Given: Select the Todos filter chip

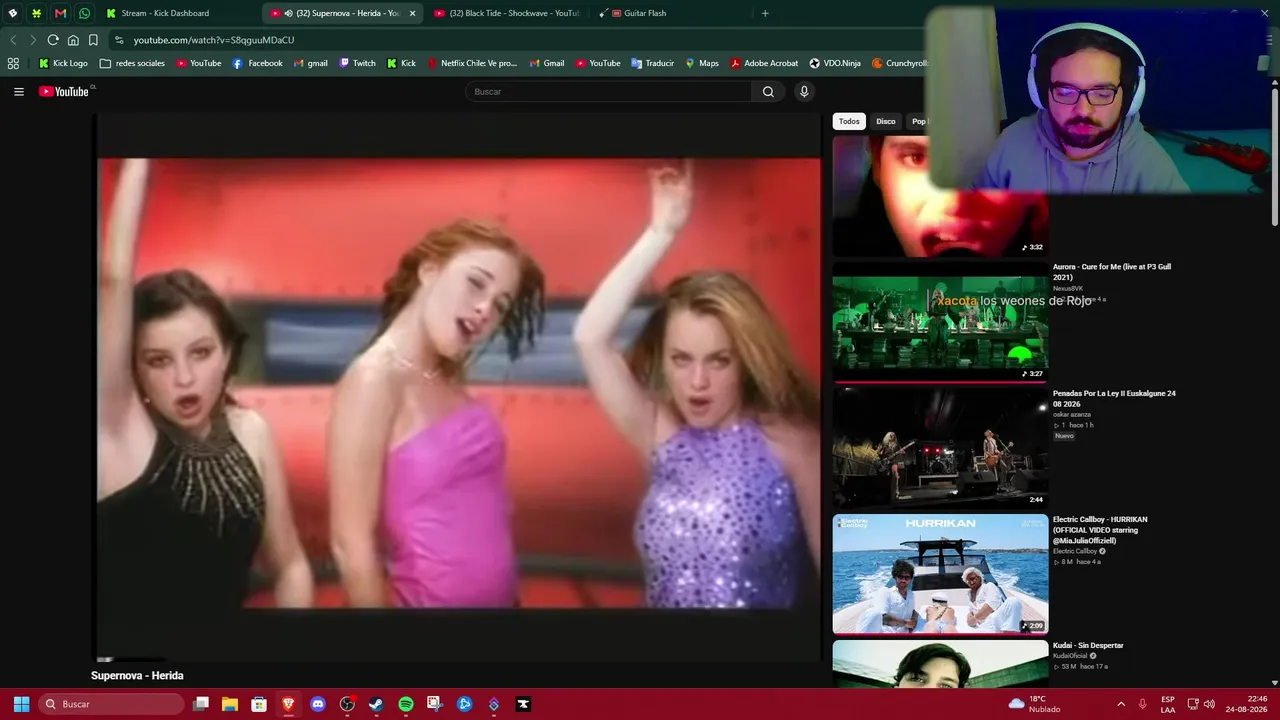Looking at the screenshot, I should 849,121.
